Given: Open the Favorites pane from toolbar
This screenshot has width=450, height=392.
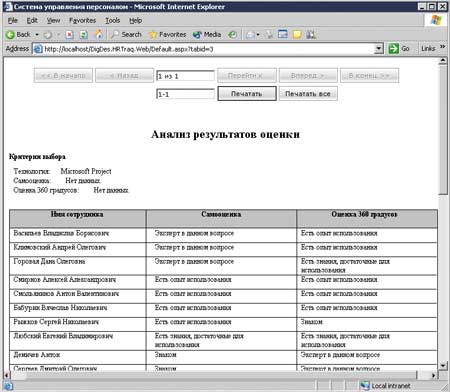Looking at the screenshot, I should (168, 34).
